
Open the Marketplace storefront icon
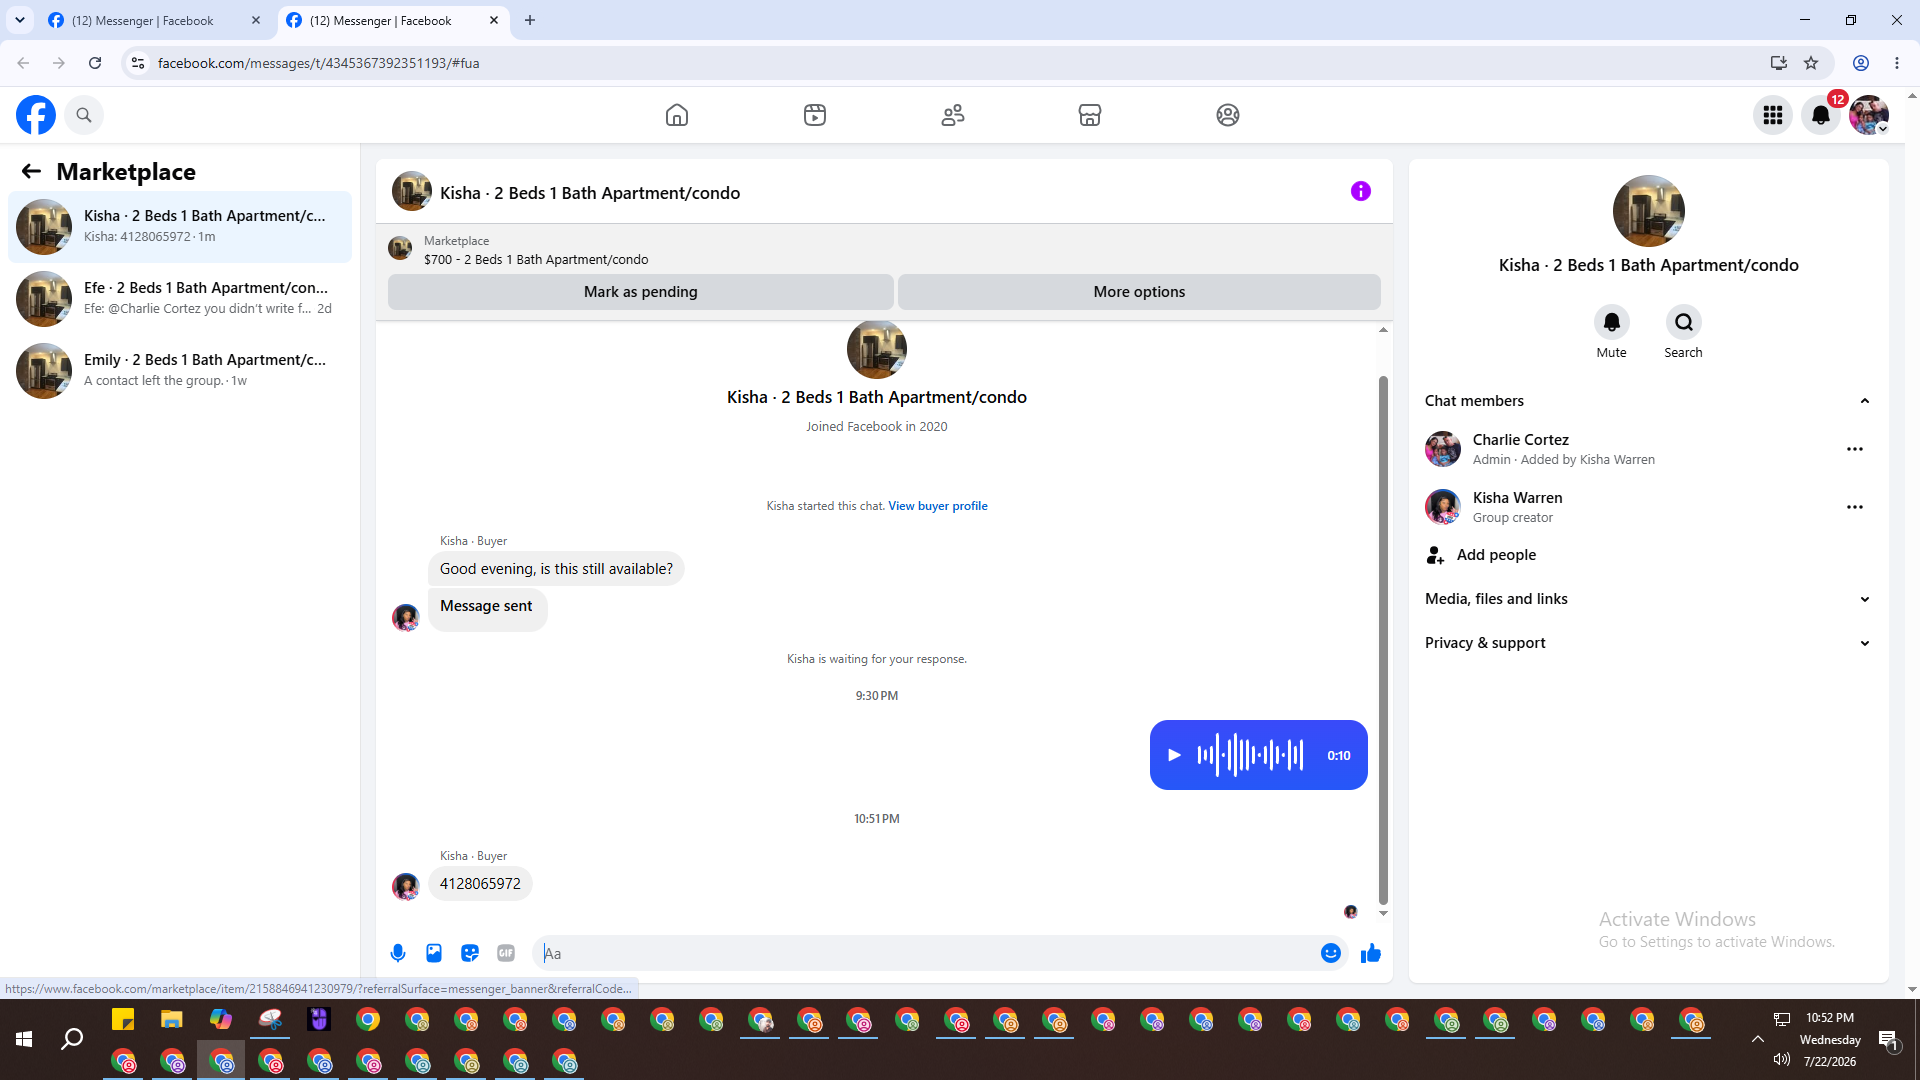point(1090,115)
